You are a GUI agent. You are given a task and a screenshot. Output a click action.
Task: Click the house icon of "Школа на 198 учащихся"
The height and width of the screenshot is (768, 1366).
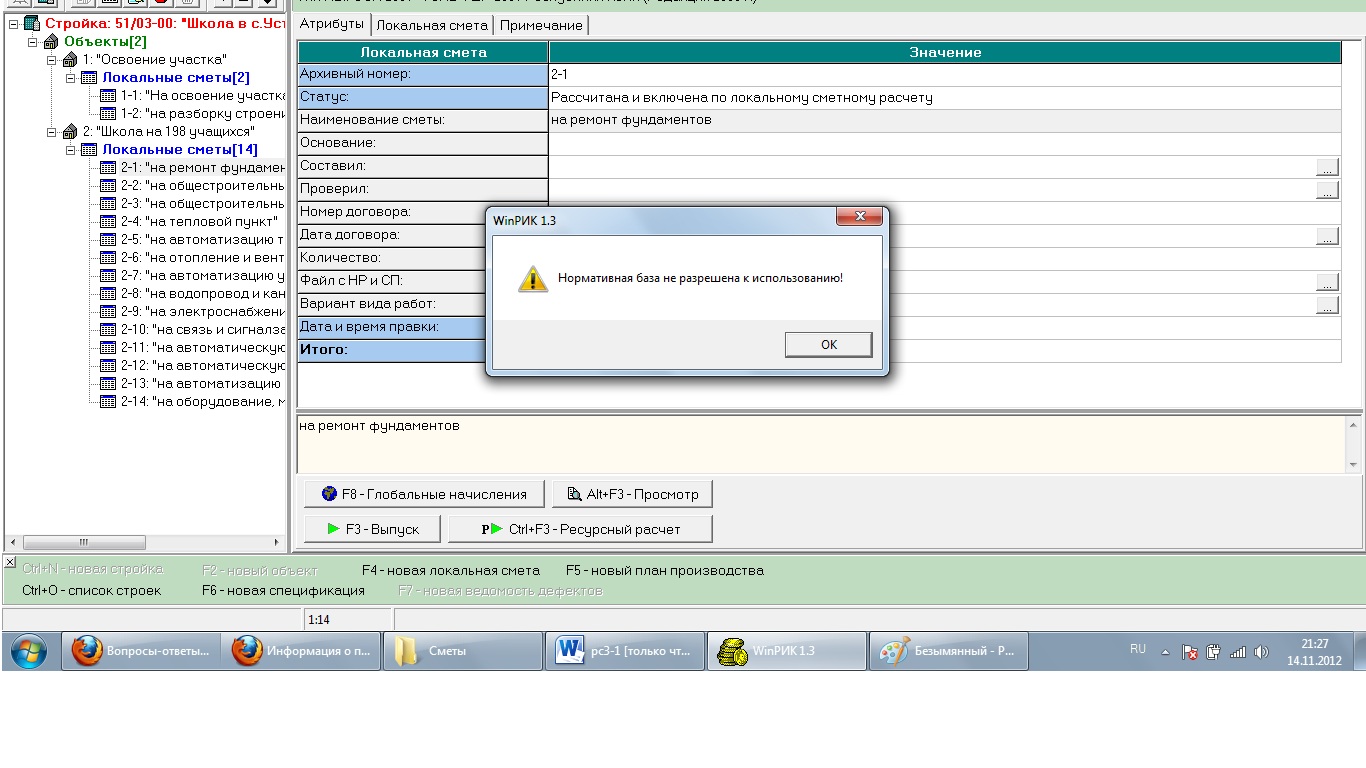[x=70, y=131]
